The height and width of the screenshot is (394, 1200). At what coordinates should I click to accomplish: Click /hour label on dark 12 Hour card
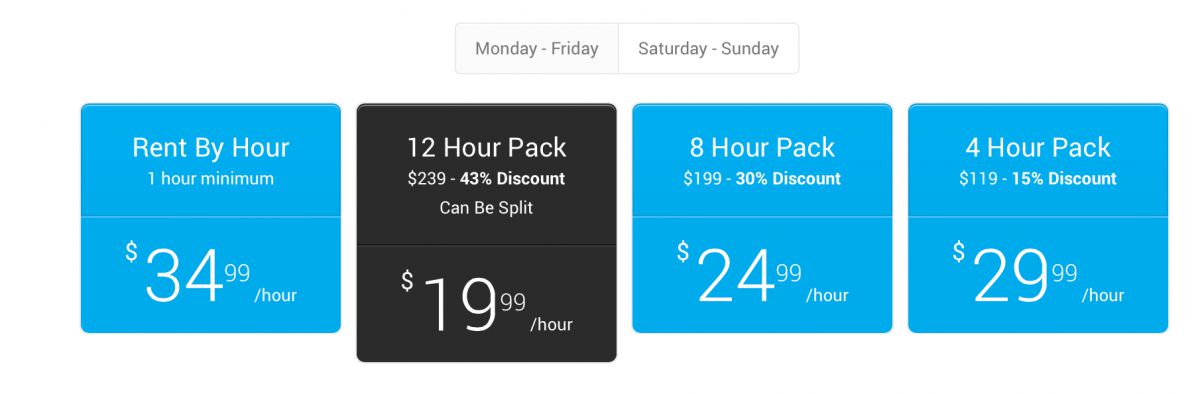(x=551, y=324)
